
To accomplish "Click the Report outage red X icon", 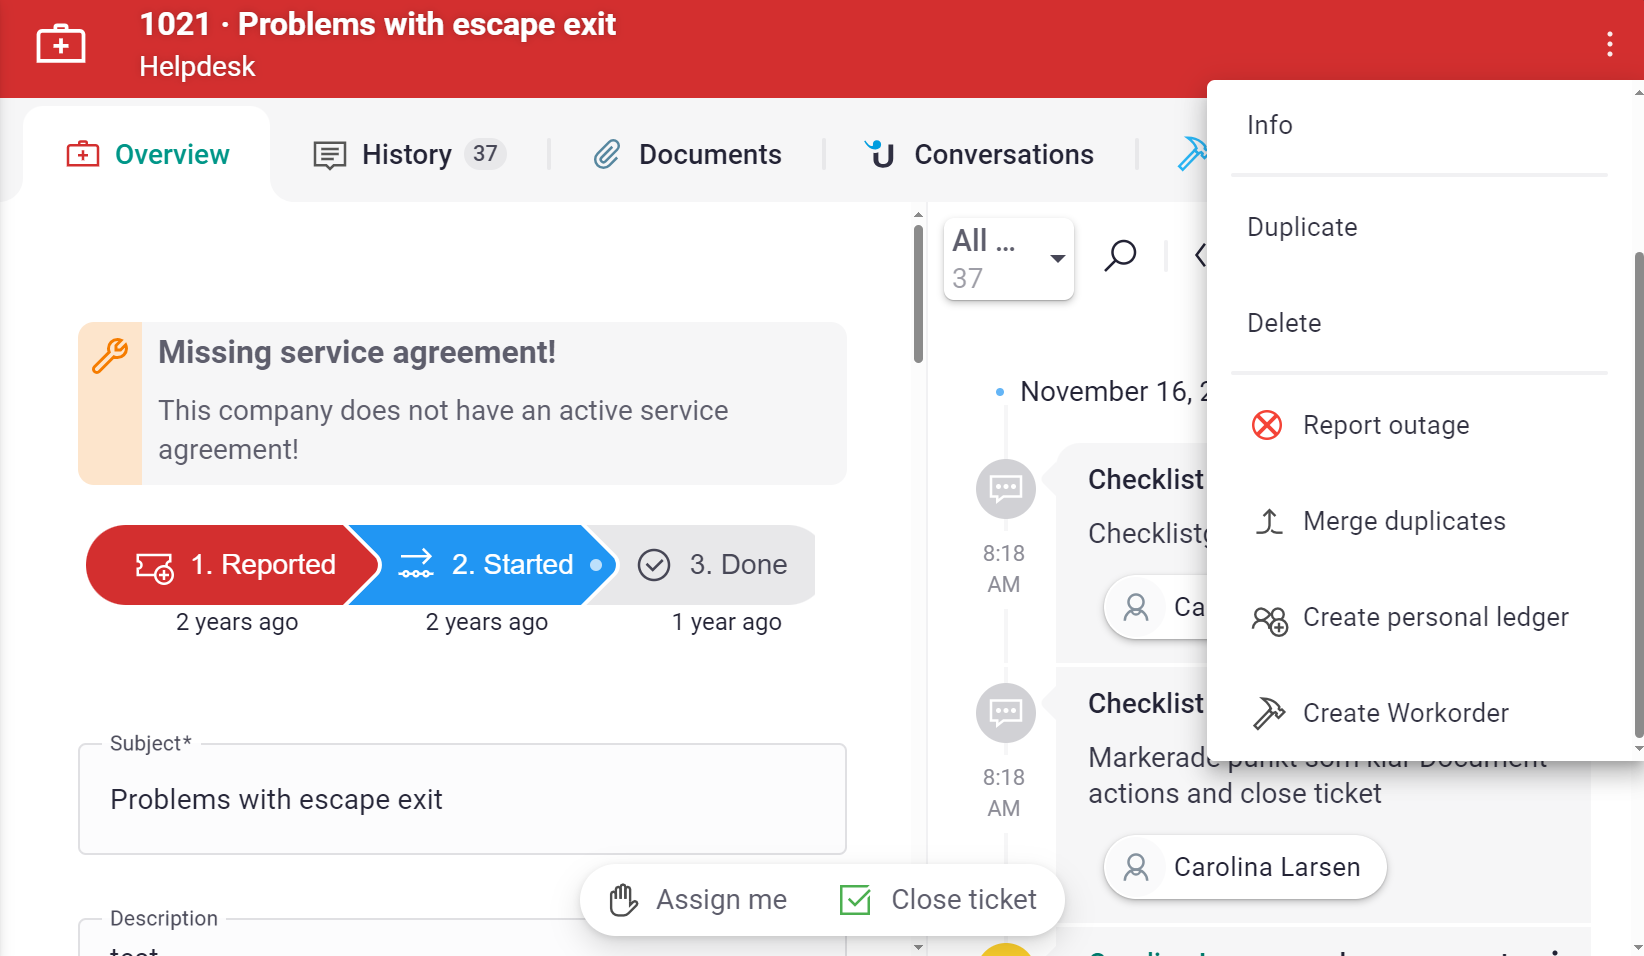I will [1267, 425].
